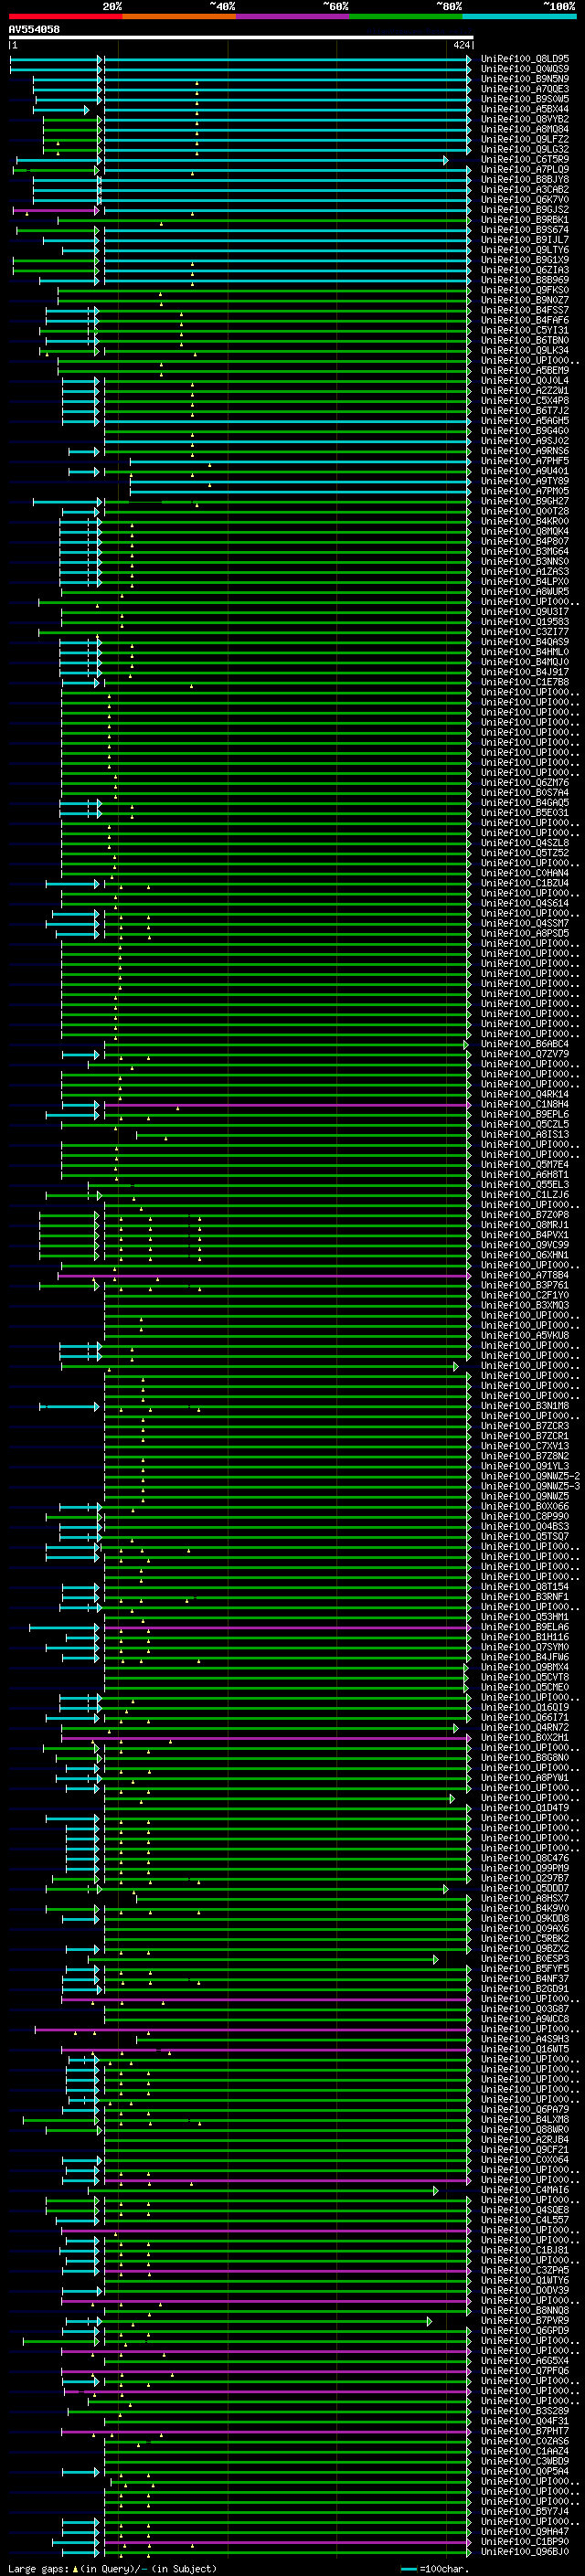The width and height of the screenshot is (585, 2576).
Task: Select label UniRef100_B3N1M8
Action: pyautogui.click(x=524, y=1406)
